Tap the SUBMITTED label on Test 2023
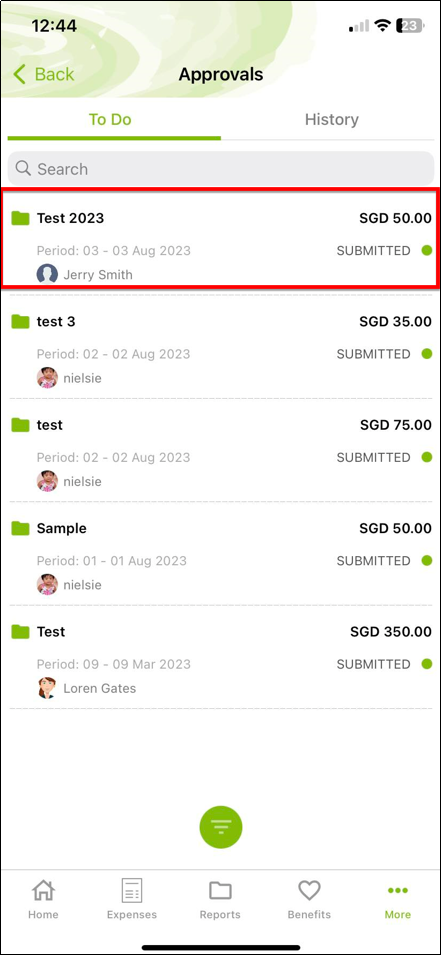Screen dimensions: 442x956 (374, 251)
